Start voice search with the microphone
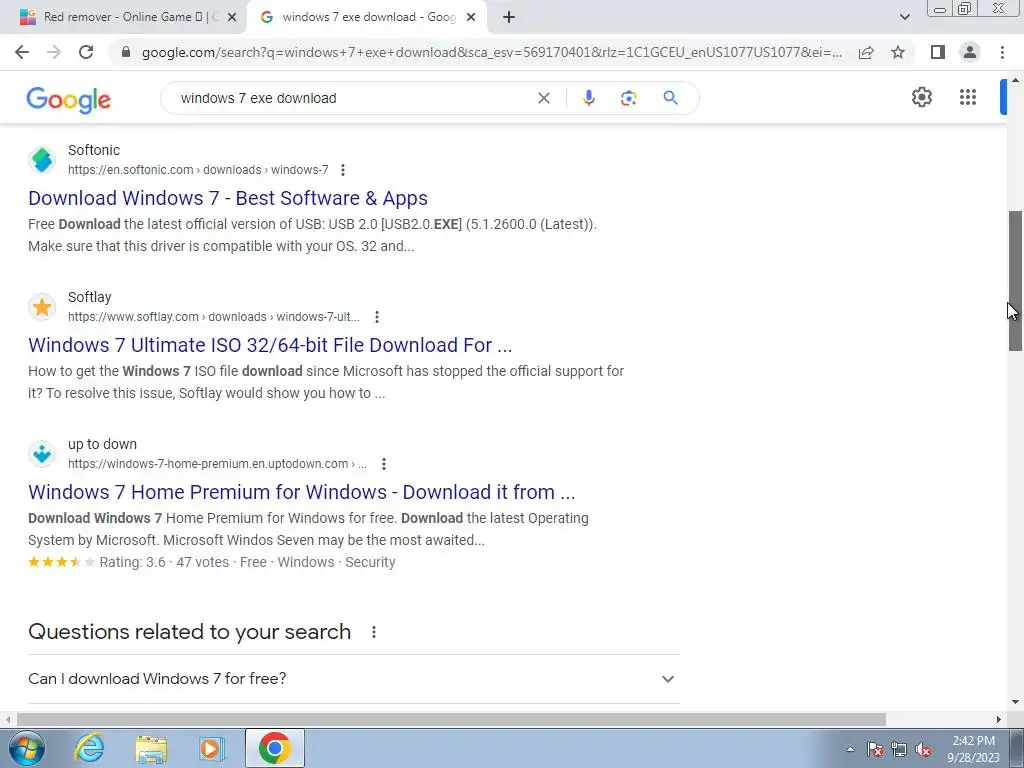 tap(588, 98)
